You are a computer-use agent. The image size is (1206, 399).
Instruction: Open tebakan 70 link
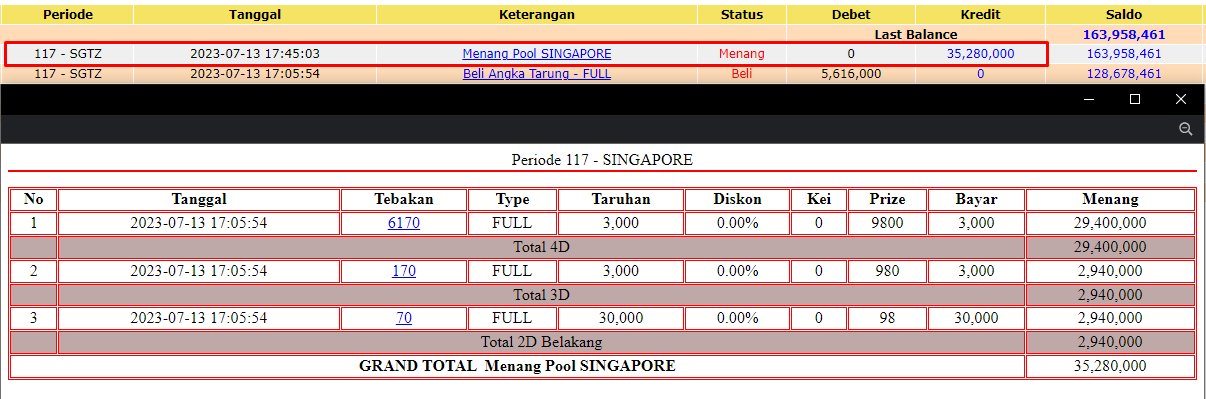[x=404, y=318]
